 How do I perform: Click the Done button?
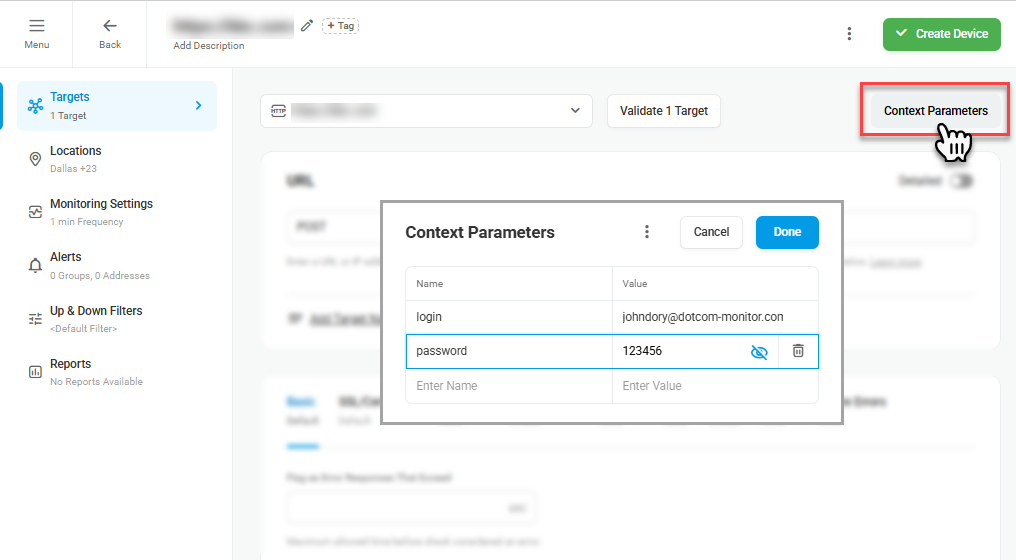pos(787,232)
